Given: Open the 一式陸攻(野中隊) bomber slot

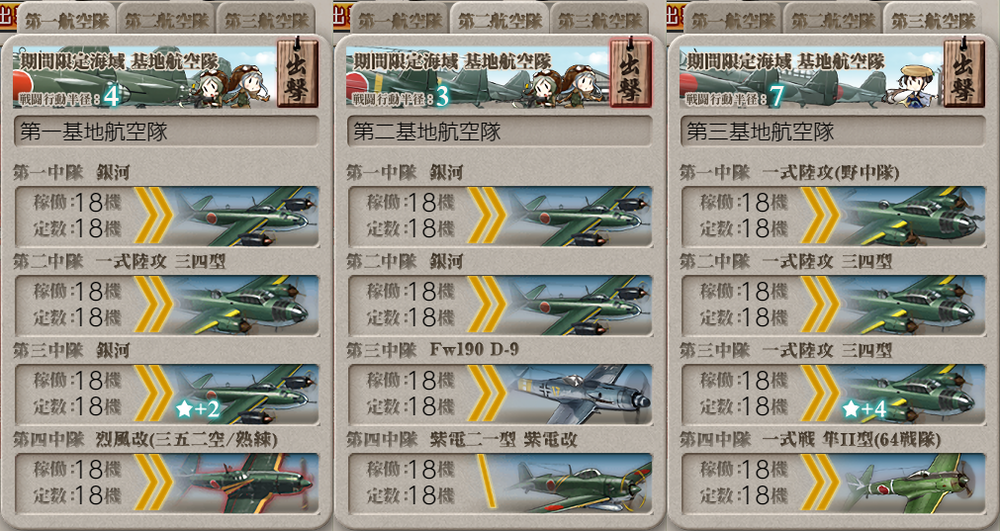Looking at the screenshot, I should coord(833,216).
